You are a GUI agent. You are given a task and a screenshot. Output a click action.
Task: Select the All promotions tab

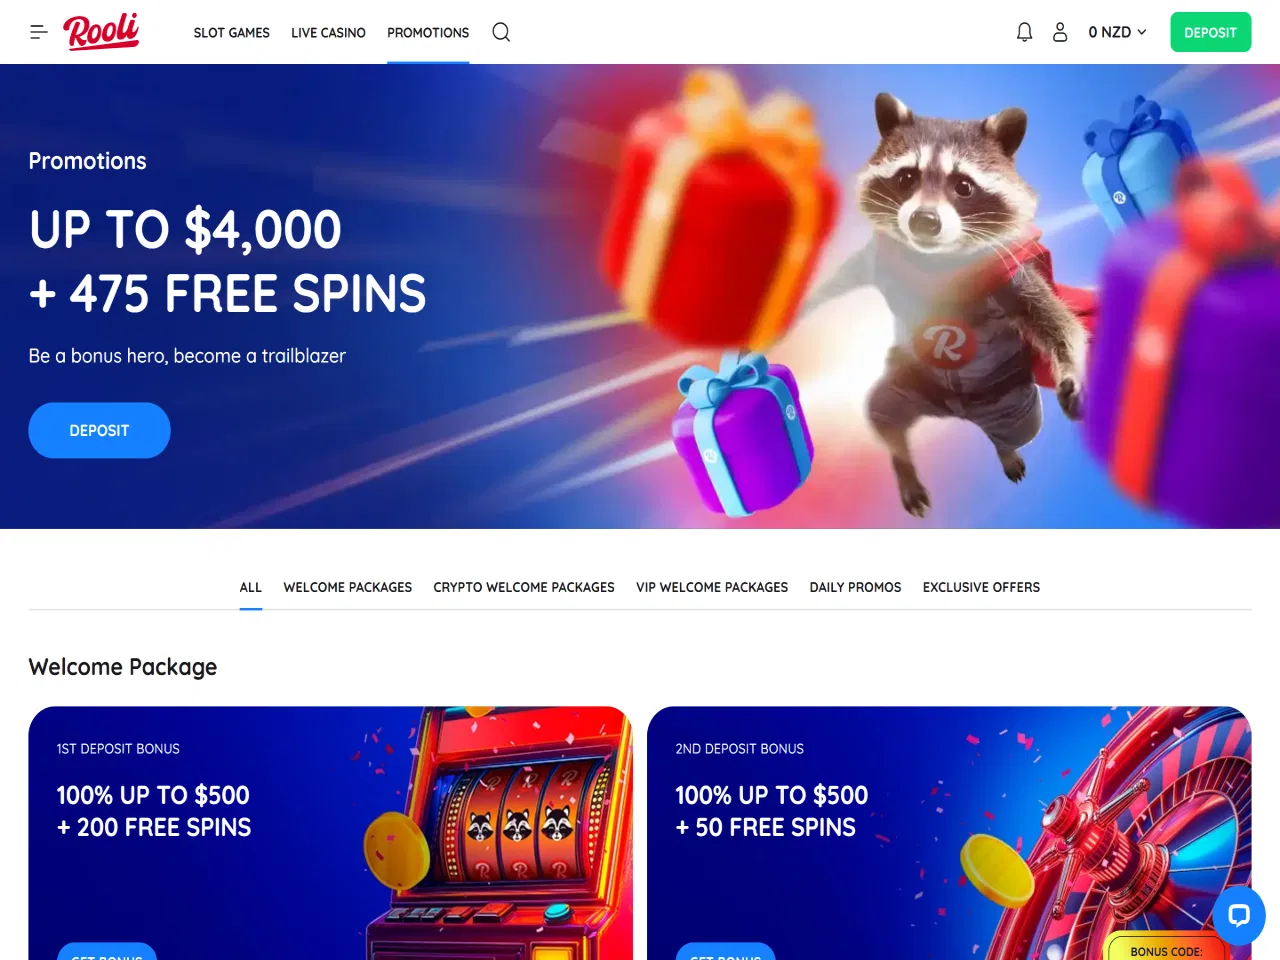tap(250, 587)
